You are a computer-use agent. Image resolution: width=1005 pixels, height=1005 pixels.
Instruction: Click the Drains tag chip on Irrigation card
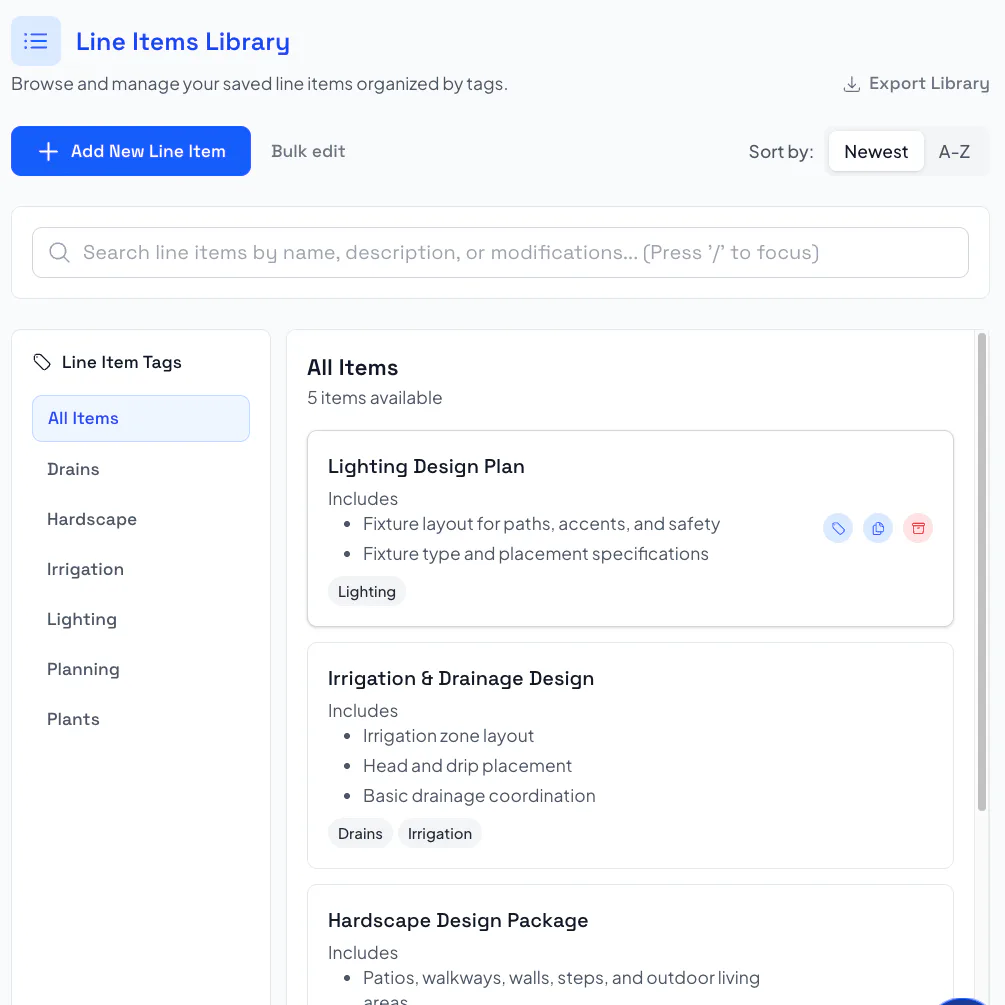coord(360,833)
